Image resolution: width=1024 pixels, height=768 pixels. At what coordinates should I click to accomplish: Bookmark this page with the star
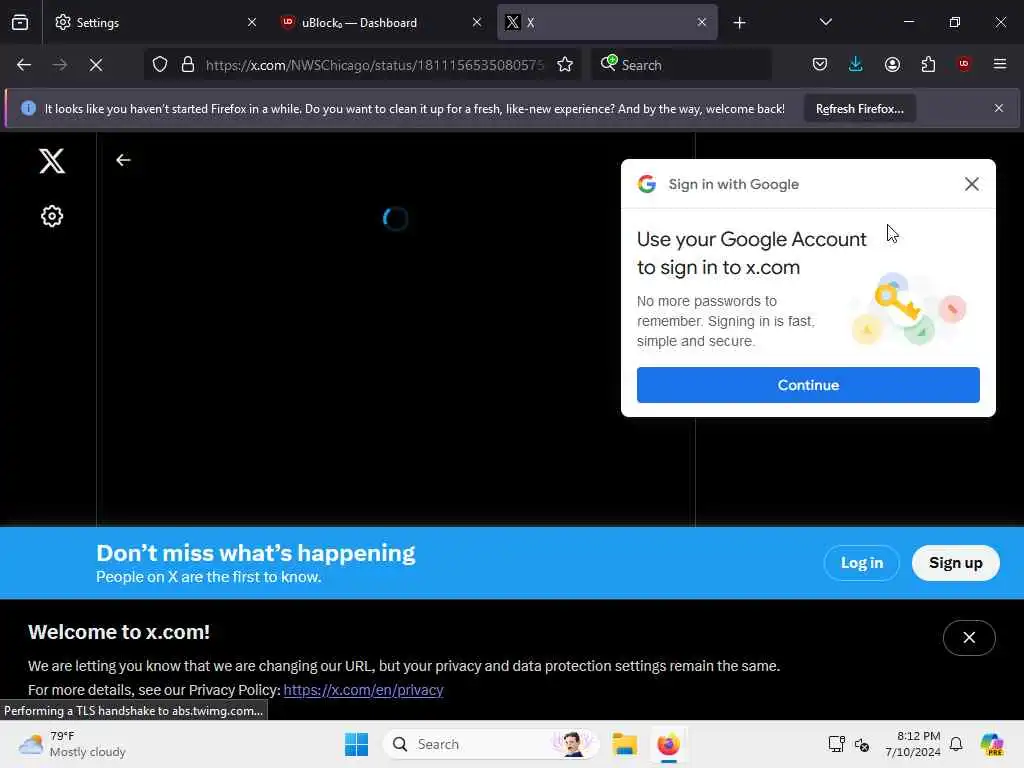[565, 65]
